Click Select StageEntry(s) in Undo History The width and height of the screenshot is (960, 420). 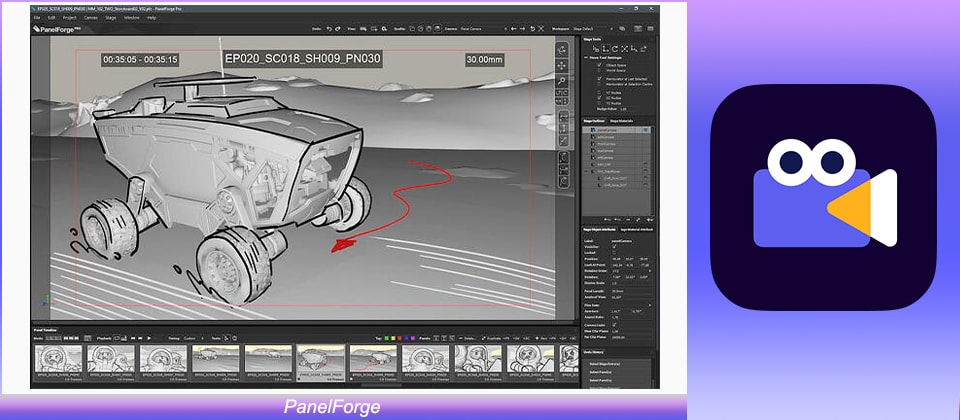606,364
